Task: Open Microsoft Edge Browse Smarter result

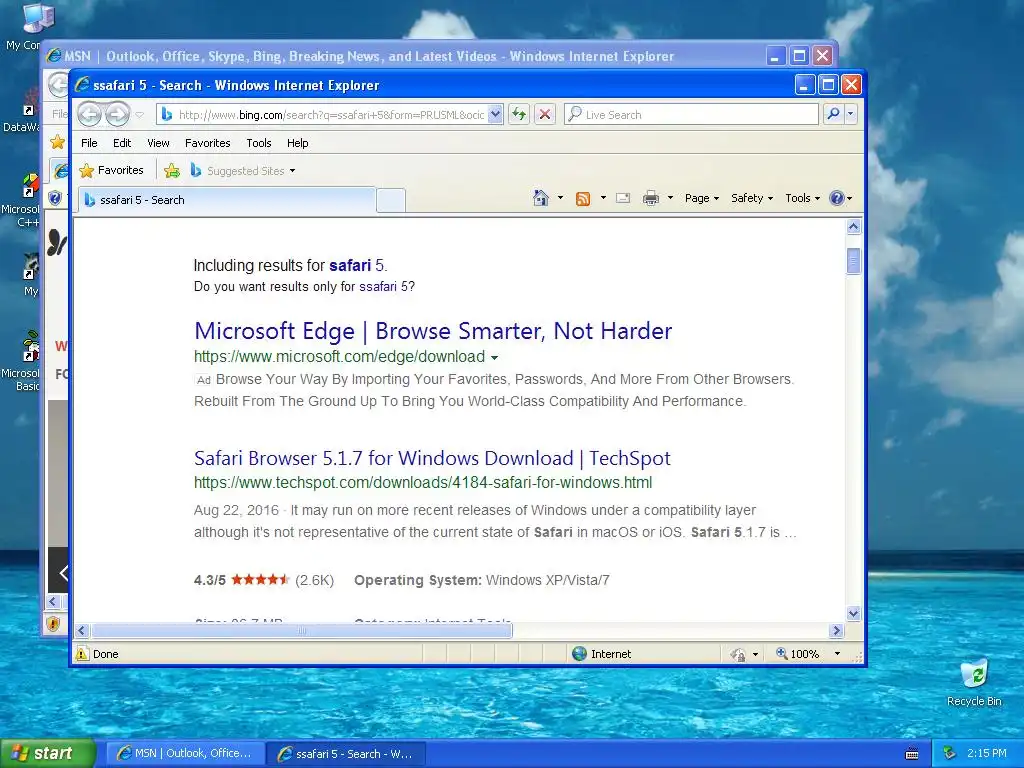Action: 433,331
